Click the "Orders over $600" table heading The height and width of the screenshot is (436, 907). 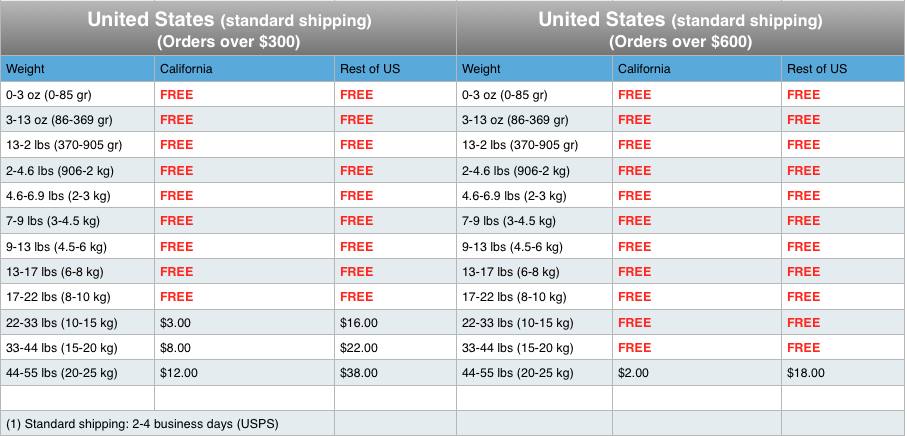point(681,42)
